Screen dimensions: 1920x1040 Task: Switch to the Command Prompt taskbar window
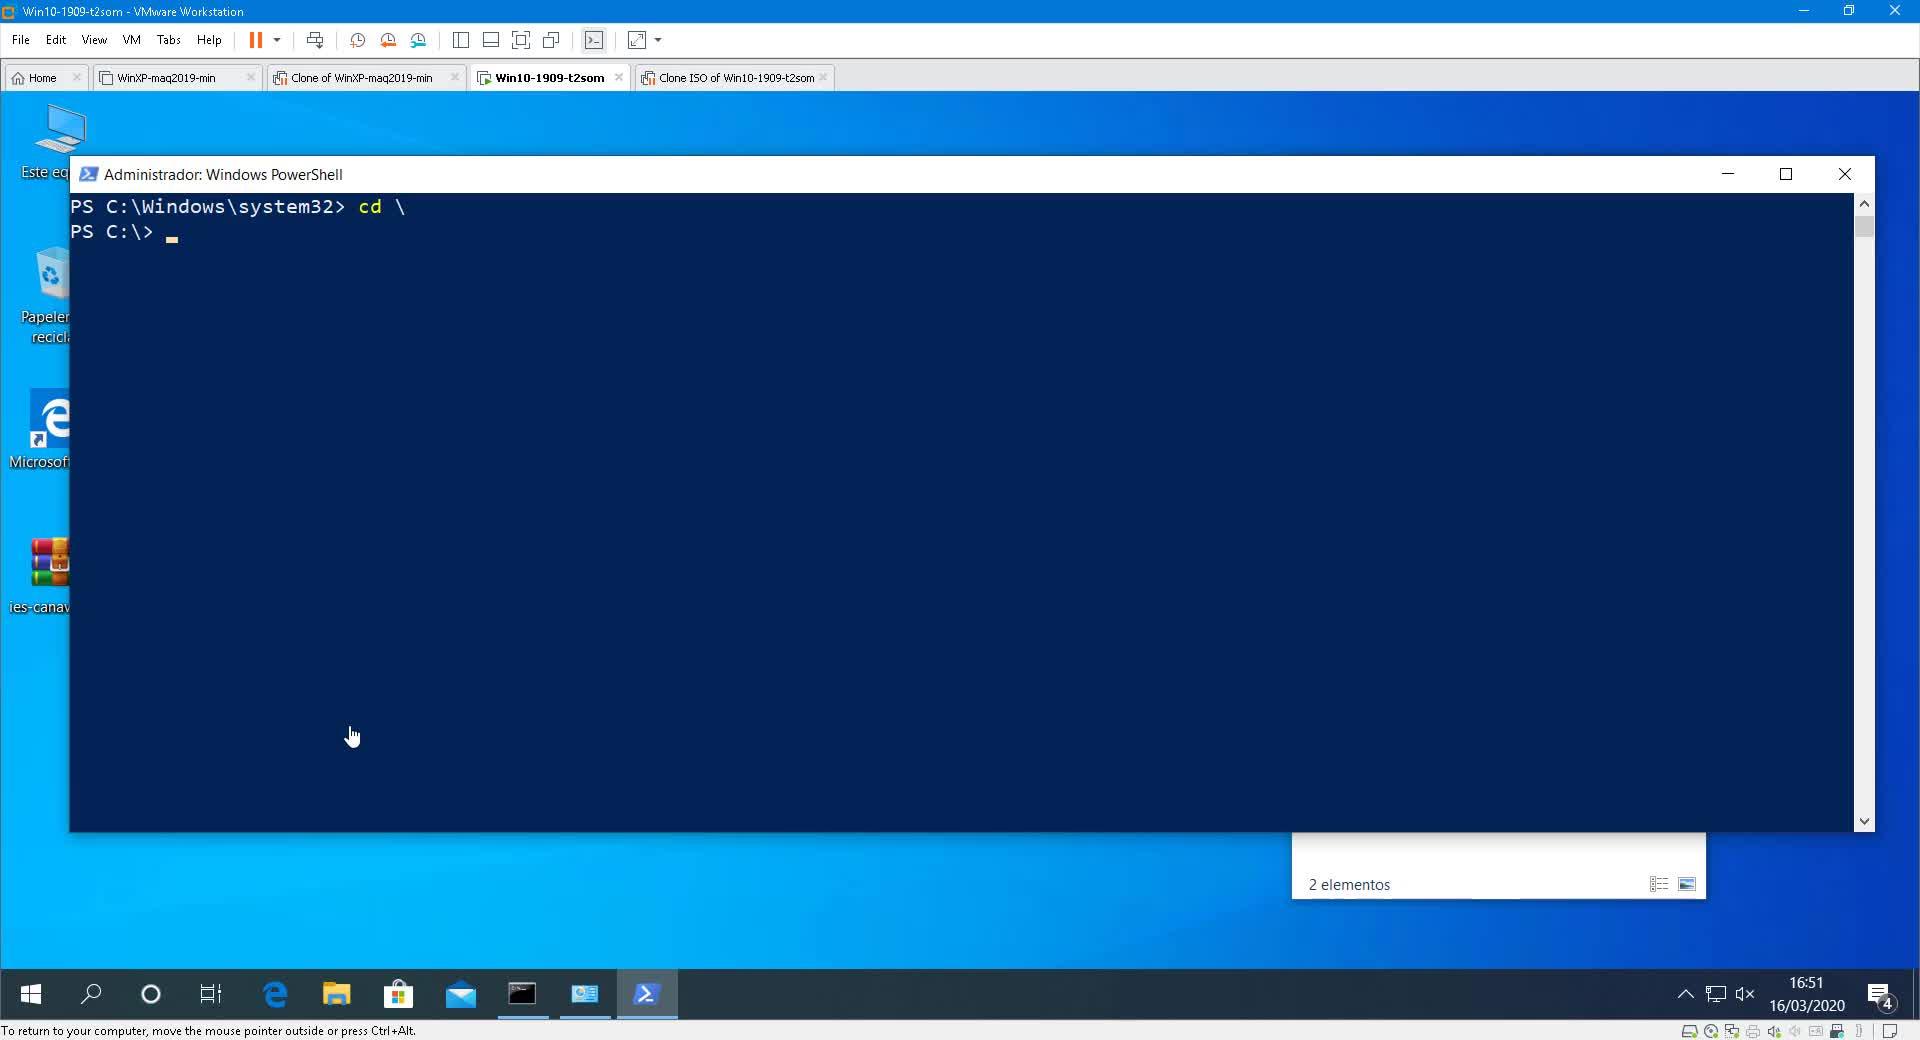click(523, 994)
